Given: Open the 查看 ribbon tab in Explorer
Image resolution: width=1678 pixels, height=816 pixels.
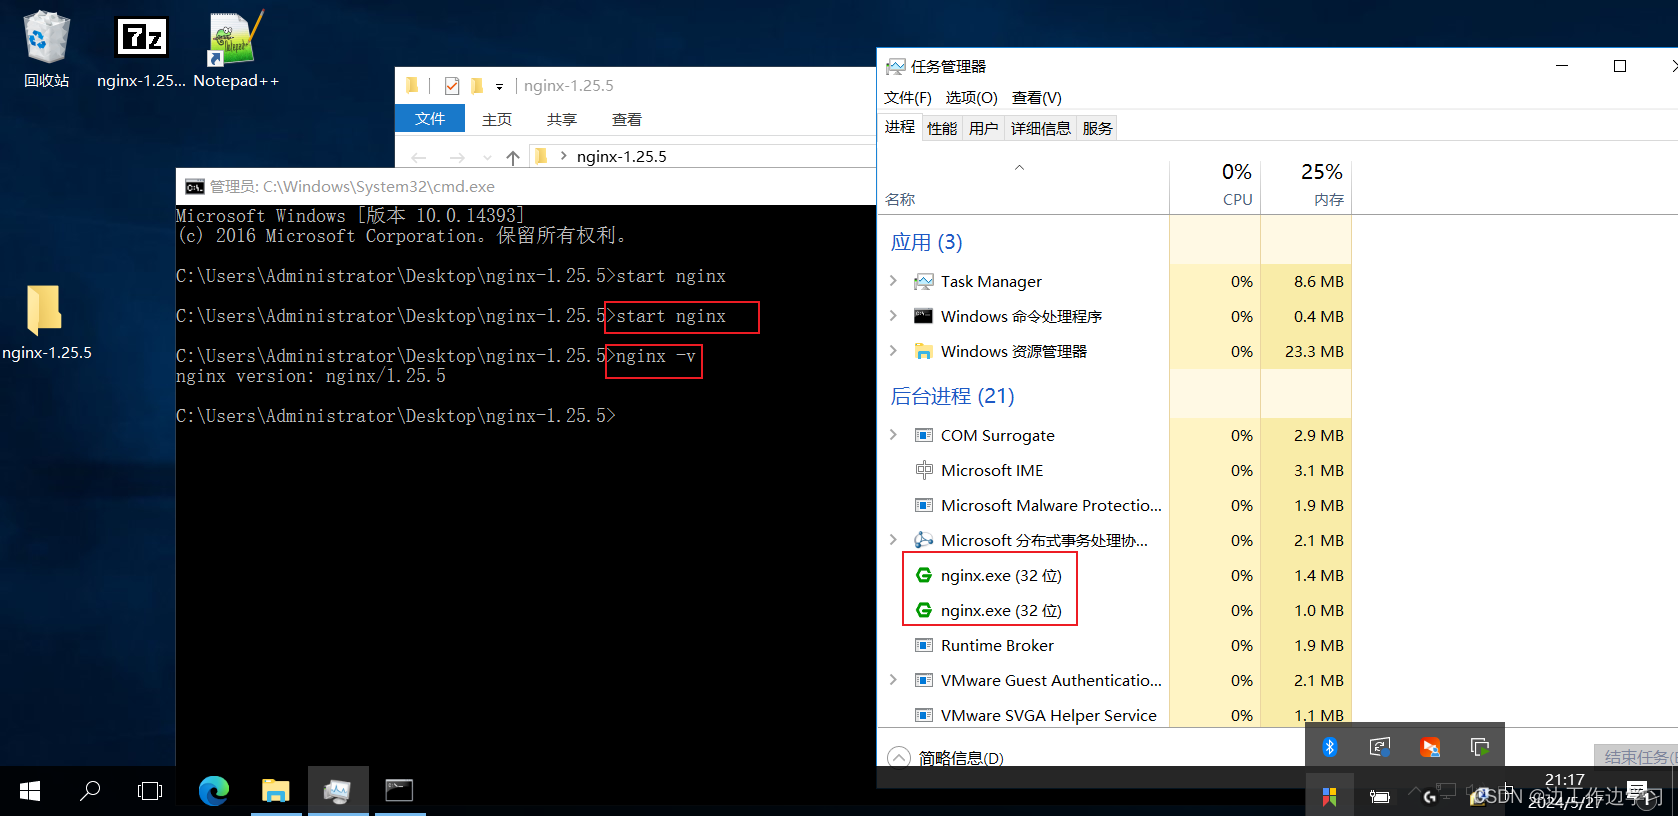Looking at the screenshot, I should [627, 119].
